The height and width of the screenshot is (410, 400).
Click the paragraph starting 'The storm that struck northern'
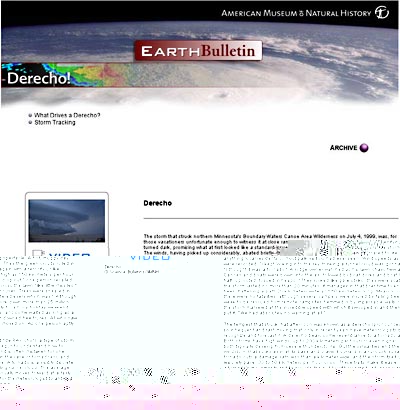pos(270,245)
